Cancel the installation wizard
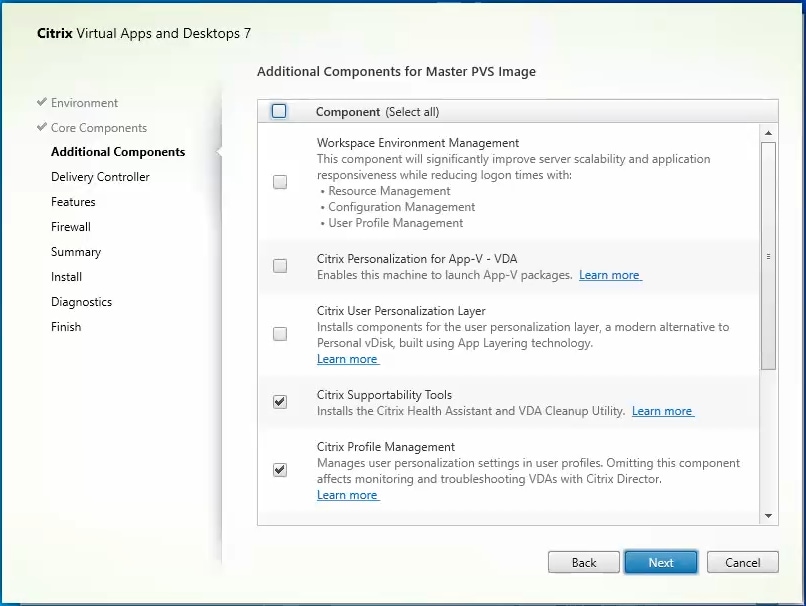Image resolution: width=806 pixels, height=606 pixels. click(x=743, y=562)
